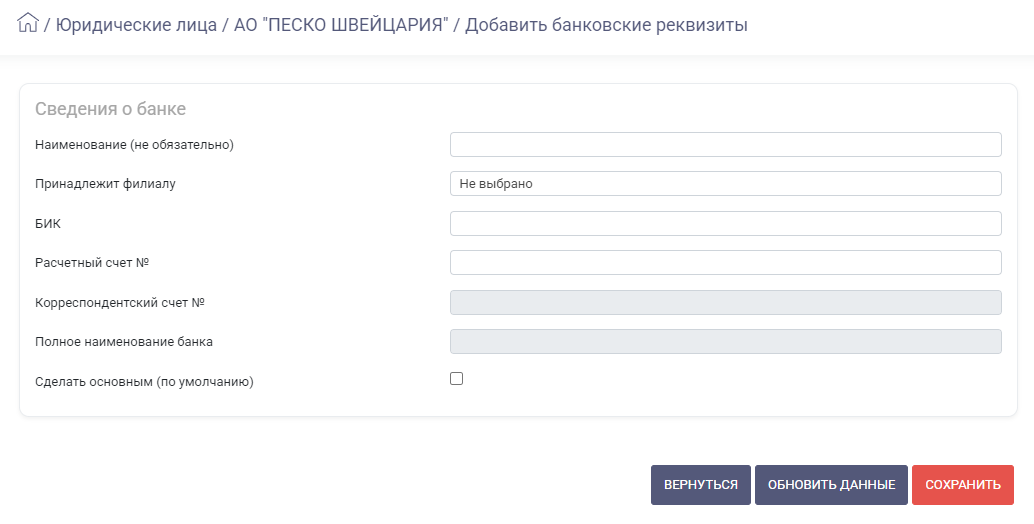The height and width of the screenshot is (524, 1034).
Task: Save with the red СОХРАНИТЬ button
Action: (x=963, y=485)
